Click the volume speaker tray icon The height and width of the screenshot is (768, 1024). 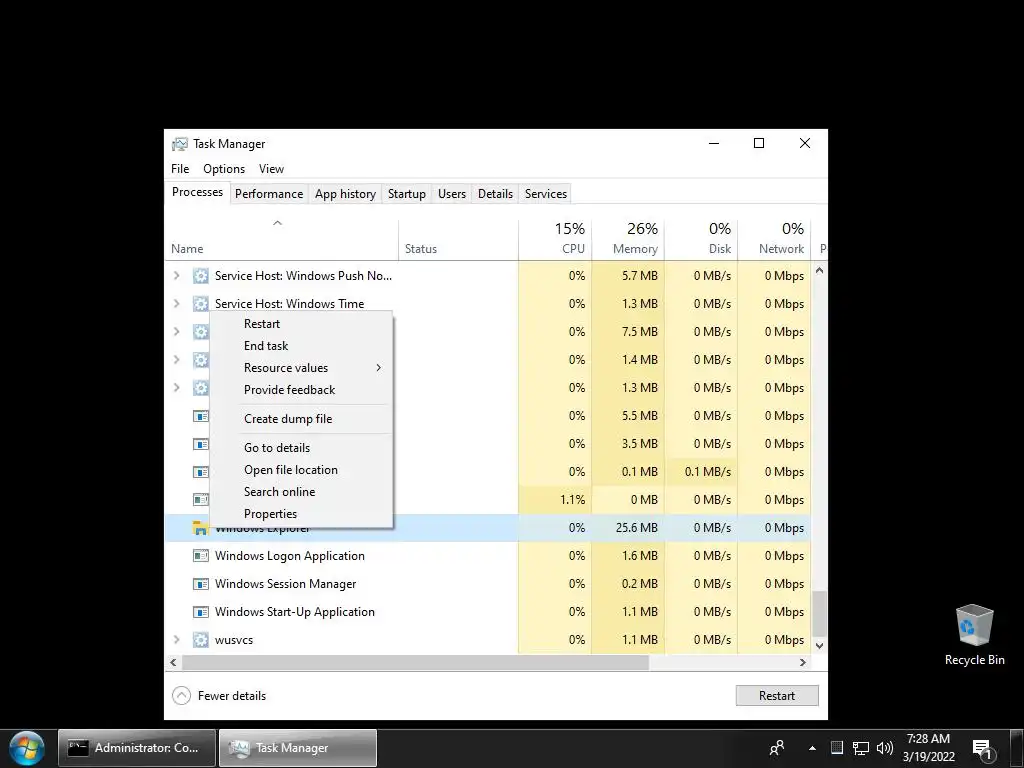tap(885, 748)
